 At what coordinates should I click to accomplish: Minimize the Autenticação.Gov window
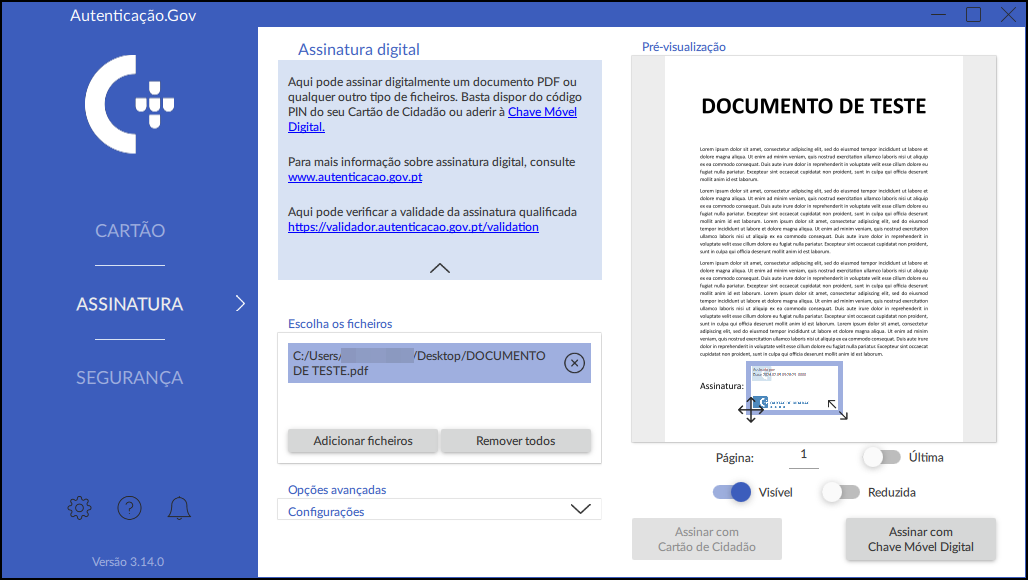pos(939,14)
